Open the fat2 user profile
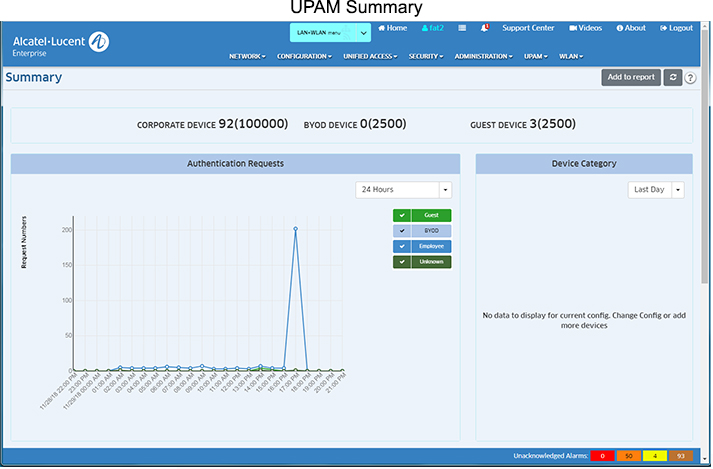The height and width of the screenshot is (469, 713). (432, 28)
